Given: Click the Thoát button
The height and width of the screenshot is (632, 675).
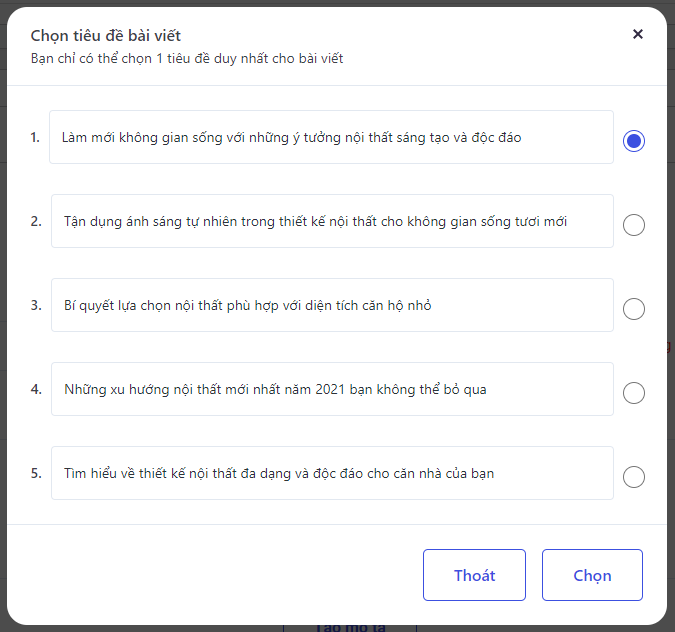Looking at the screenshot, I should [474, 575].
